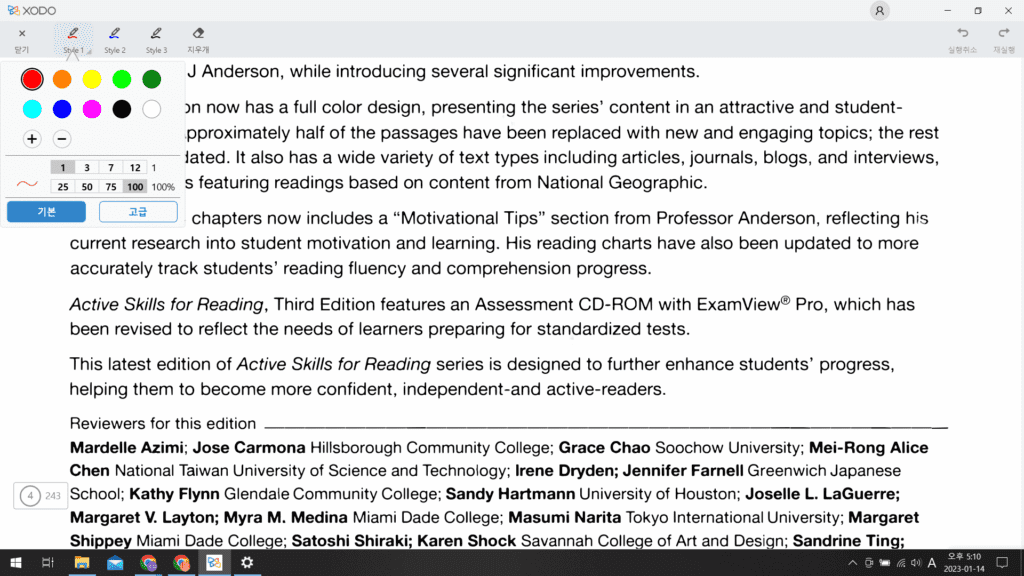Set pen thickness to 3
The height and width of the screenshot is (576, 1024).
pyautogui.click(x=87, y=168)
